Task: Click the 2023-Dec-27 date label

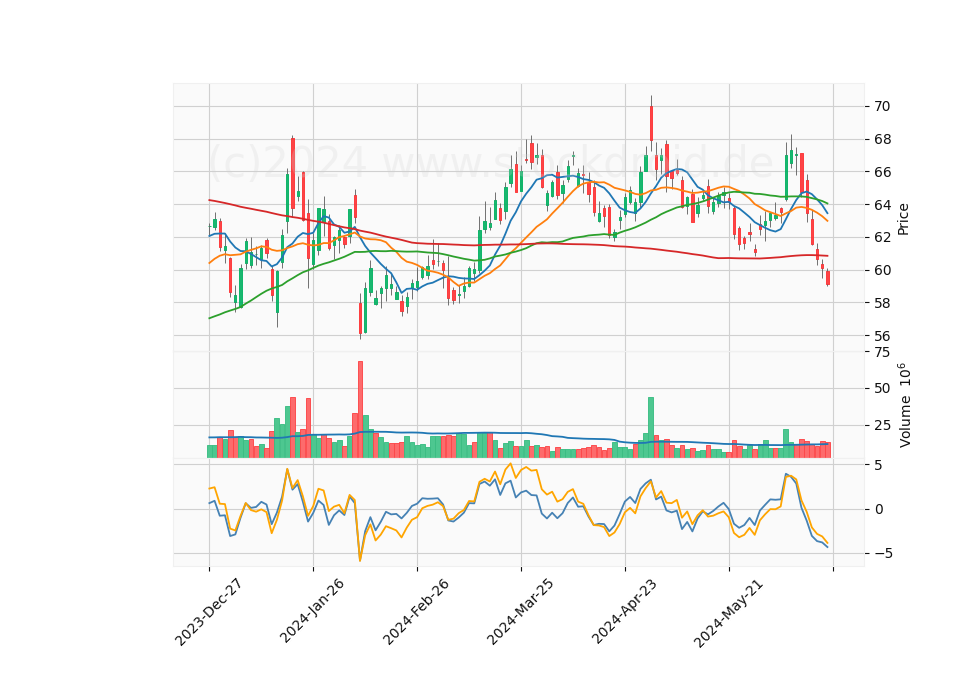Action: (209, 612)
